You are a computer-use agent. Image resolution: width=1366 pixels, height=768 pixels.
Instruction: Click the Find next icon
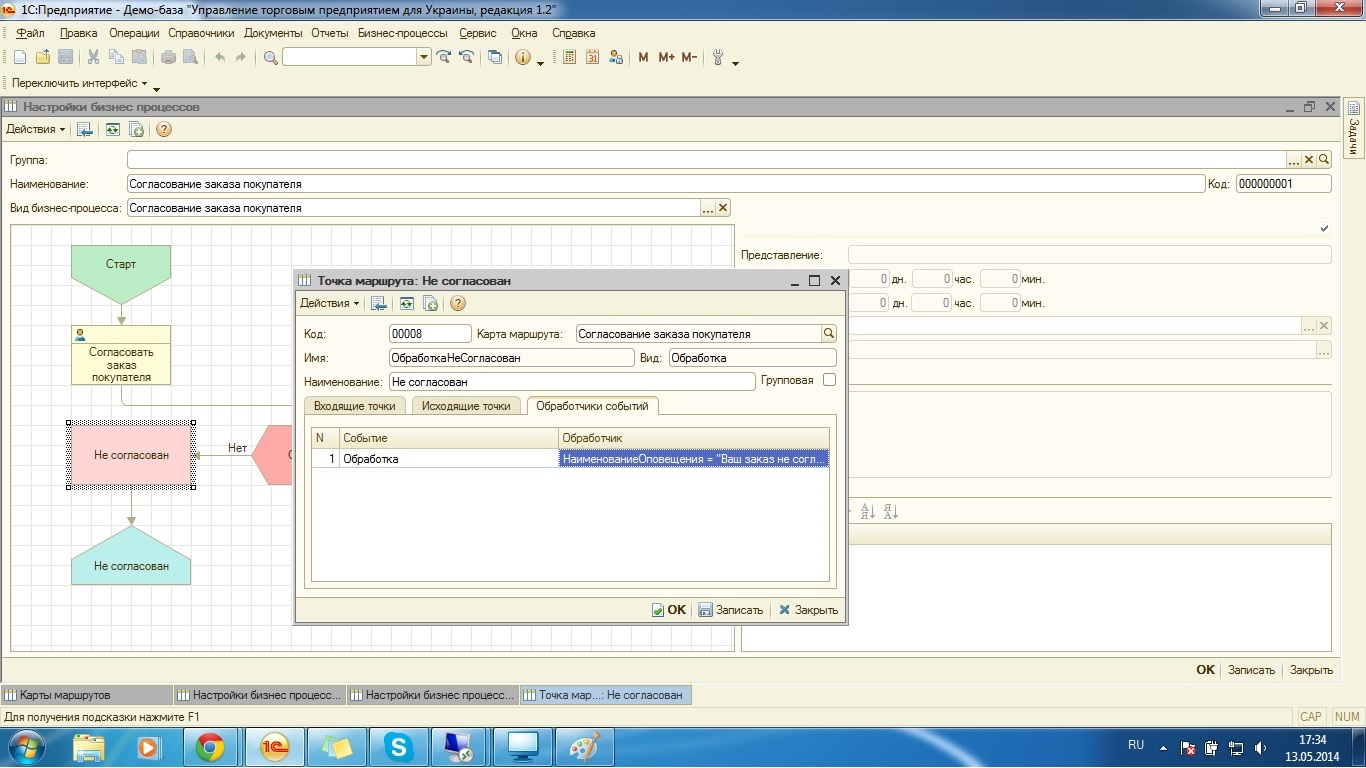point(444,57)
